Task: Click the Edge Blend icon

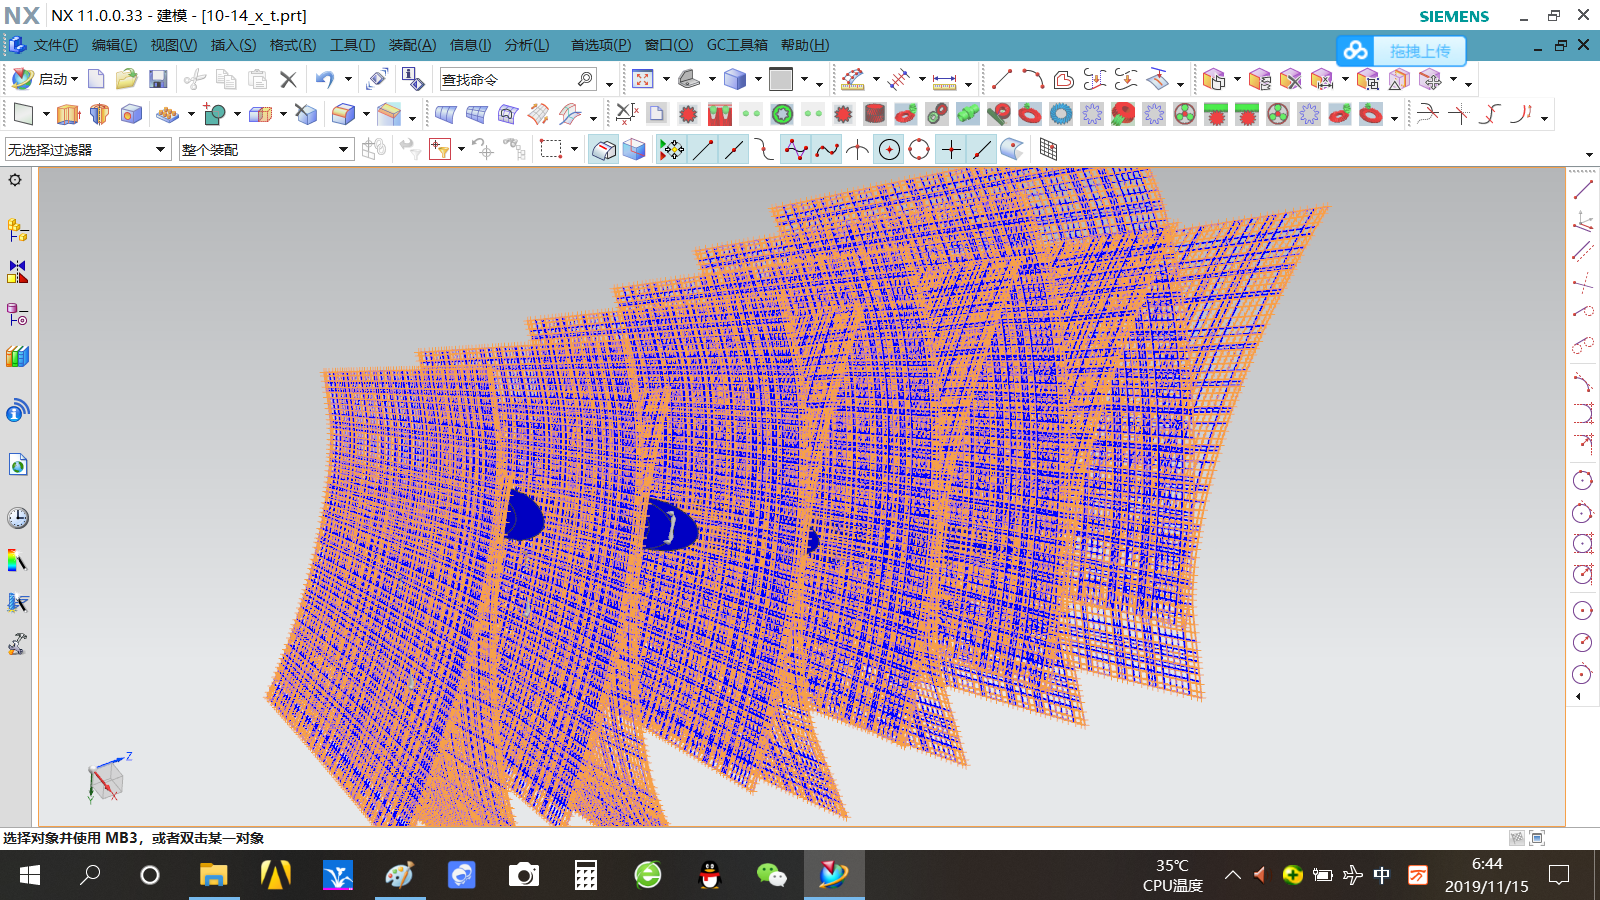Action: (343, 114)
